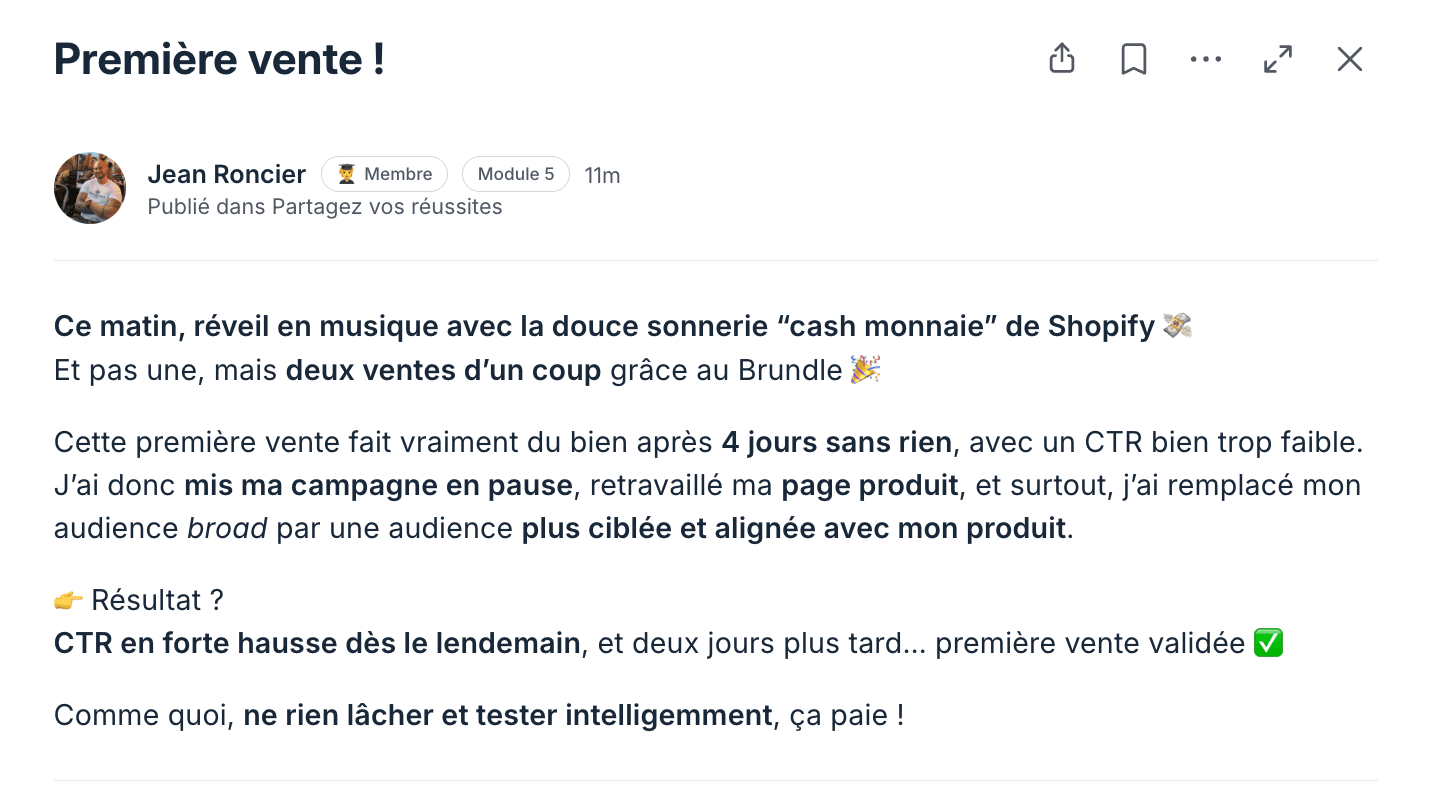Click the party popper emoji after Brundle

tap(865, 370)
